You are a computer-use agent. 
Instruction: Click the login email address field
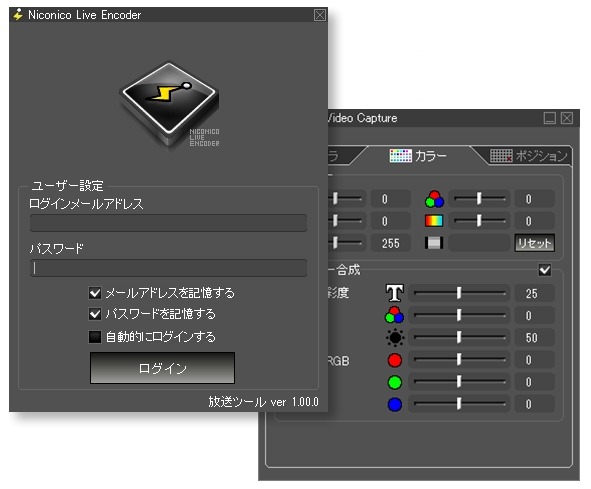[168, 223]
